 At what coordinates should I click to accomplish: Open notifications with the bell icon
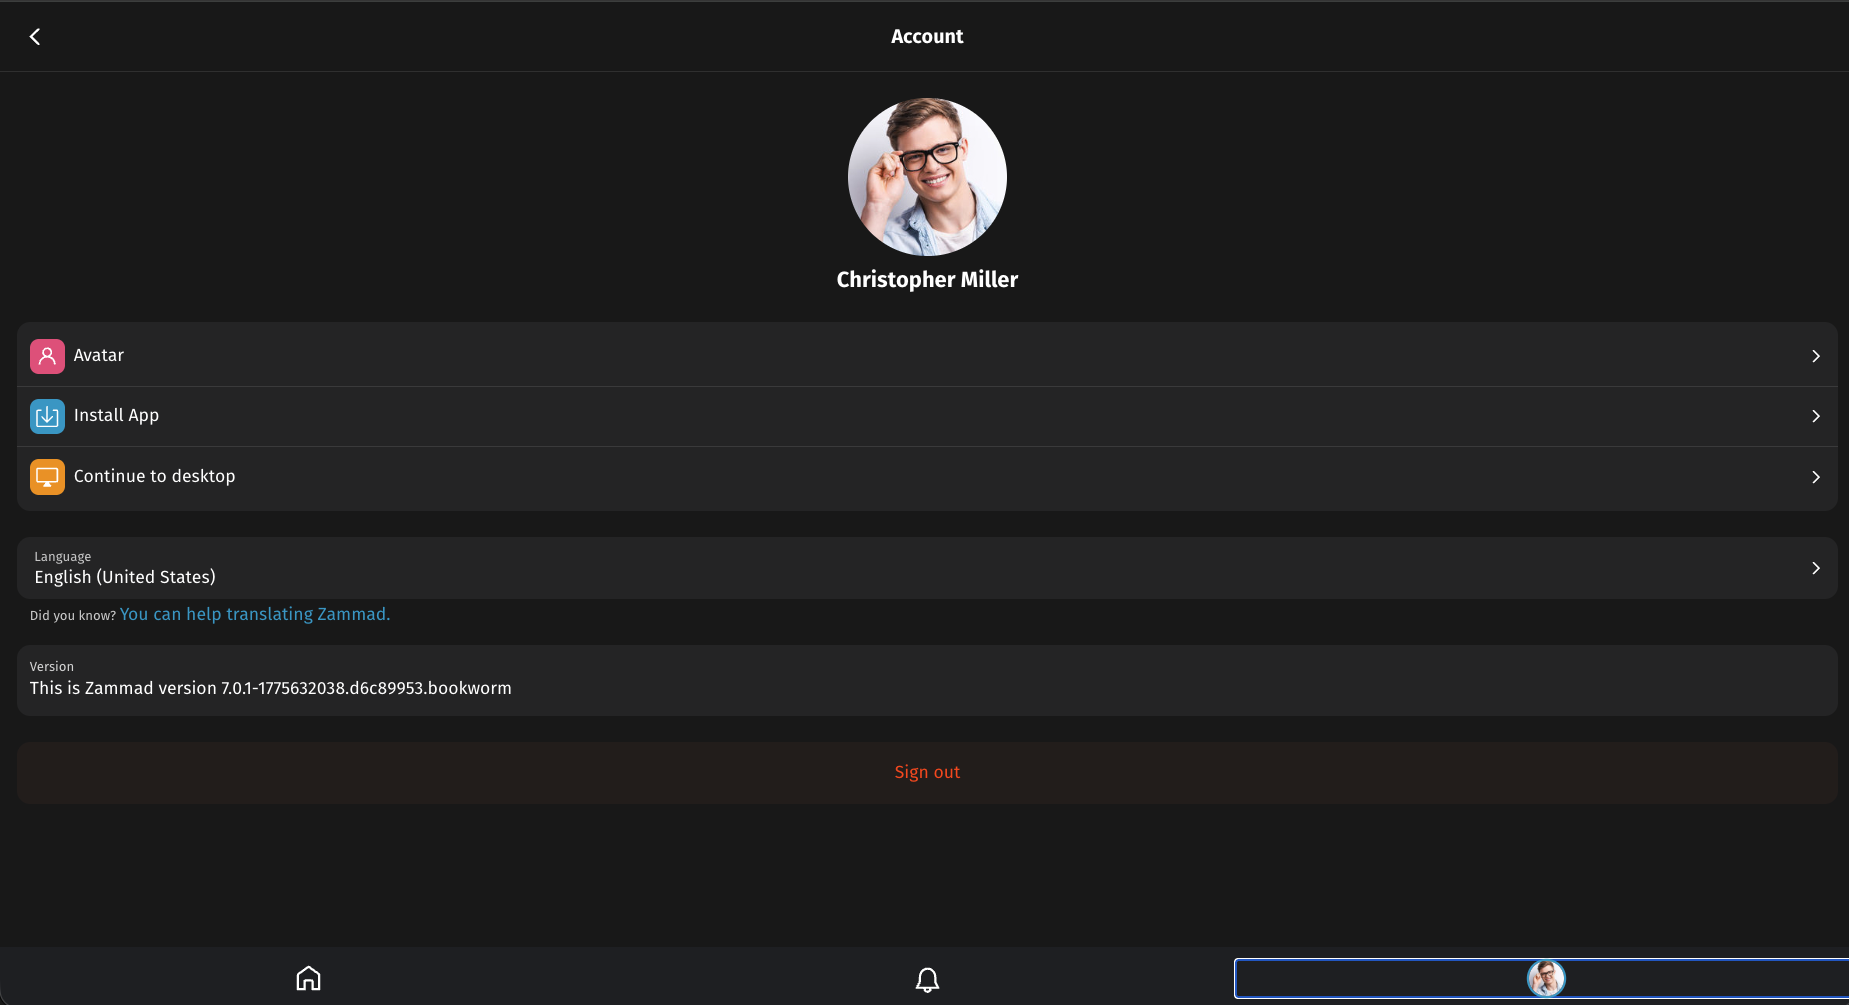tap(927, 979)
